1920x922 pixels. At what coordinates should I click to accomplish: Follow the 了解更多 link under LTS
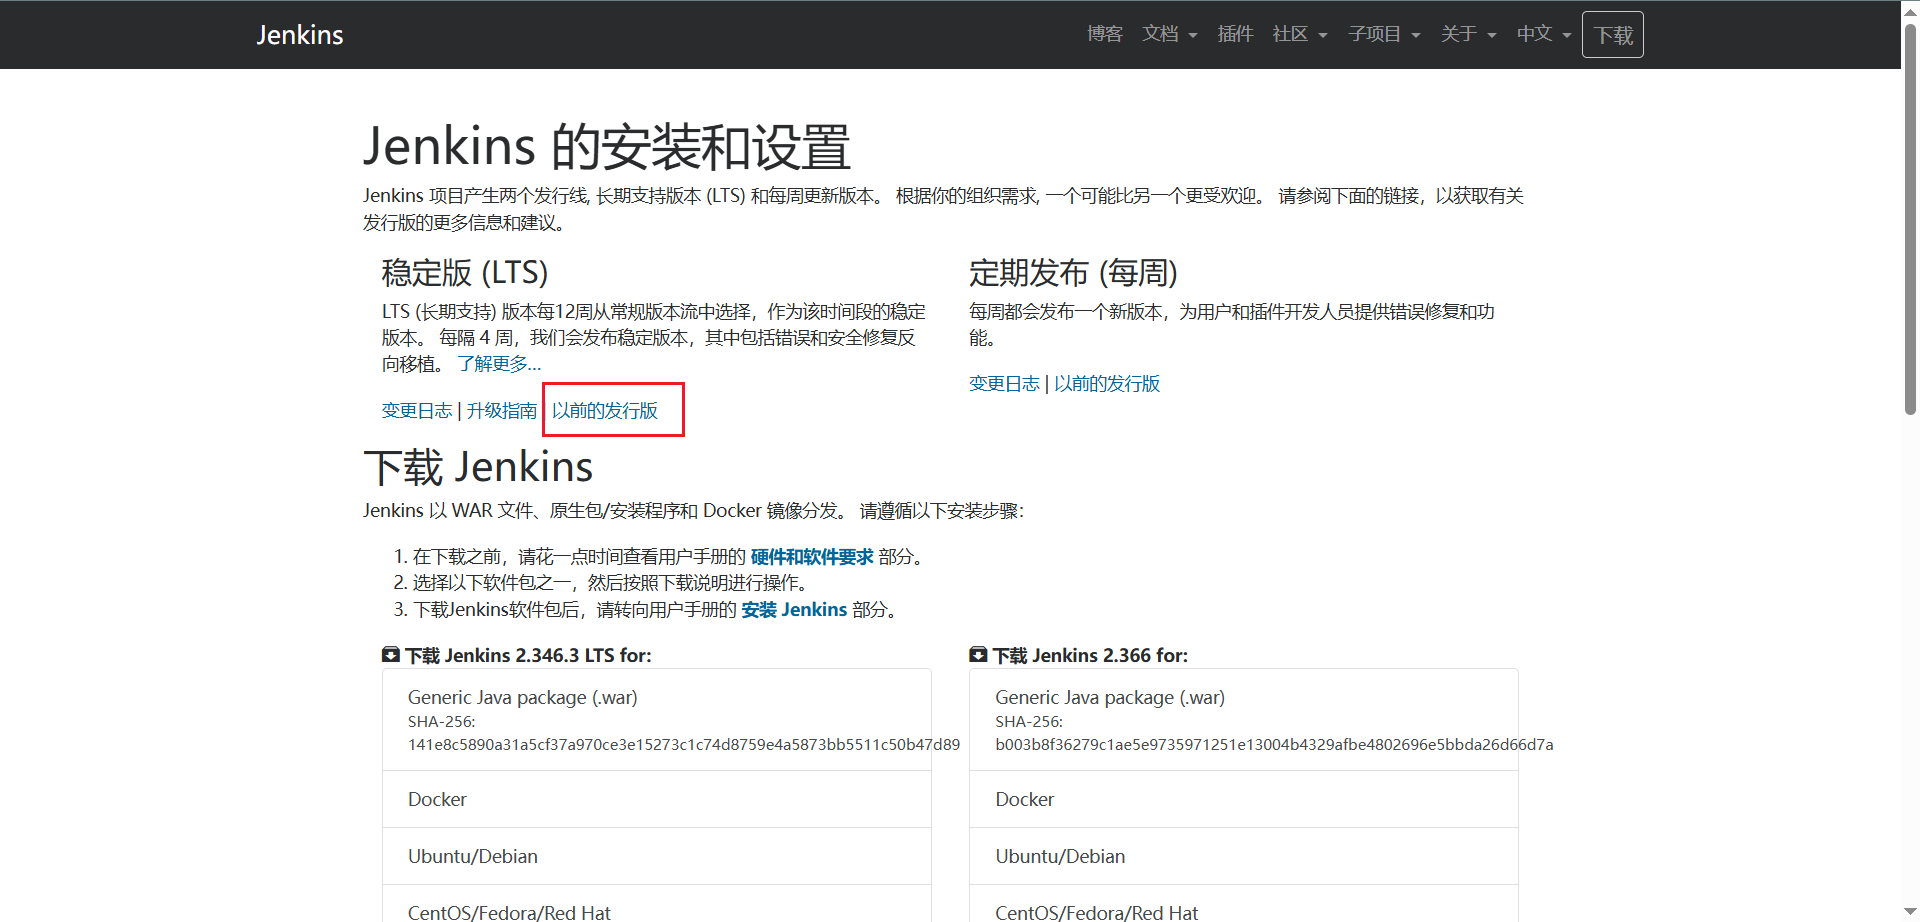(499, 364)
